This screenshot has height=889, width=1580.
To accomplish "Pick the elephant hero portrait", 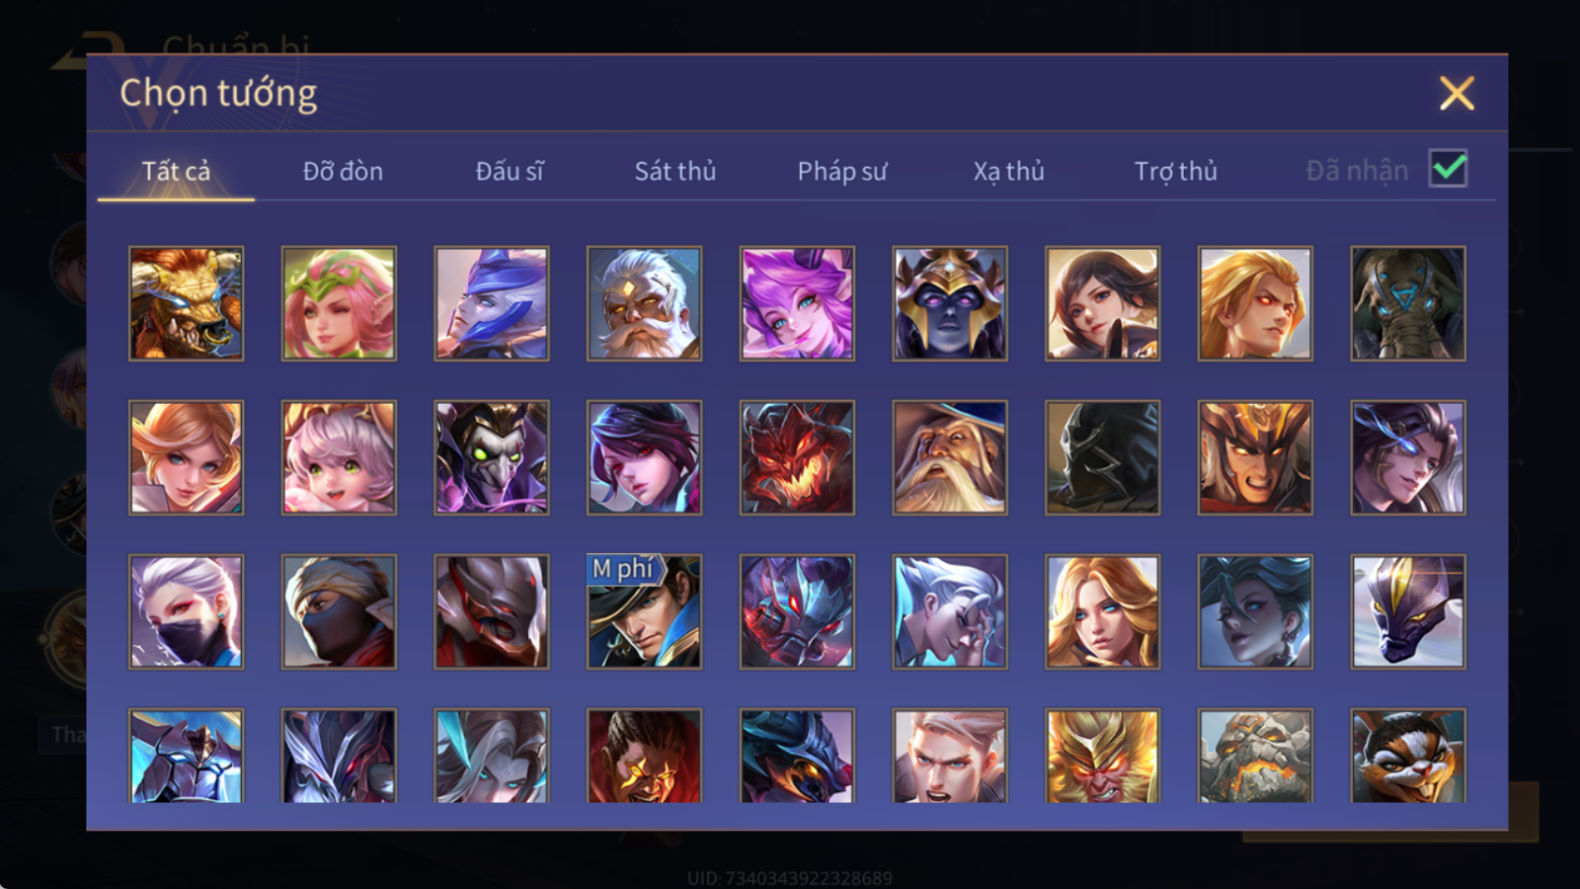I will (1408, 304).
